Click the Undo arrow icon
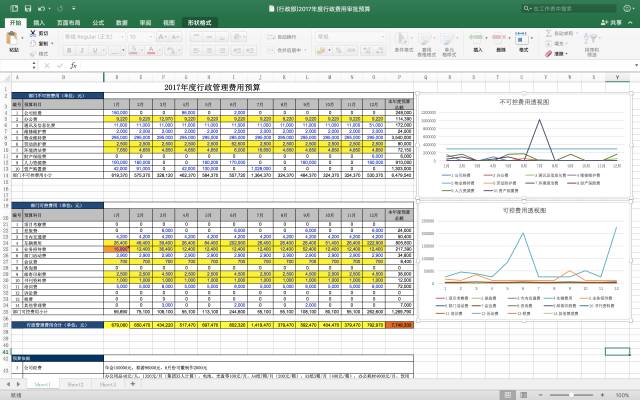640x400 pixels. pyautogui.click(x=41, y=8)
